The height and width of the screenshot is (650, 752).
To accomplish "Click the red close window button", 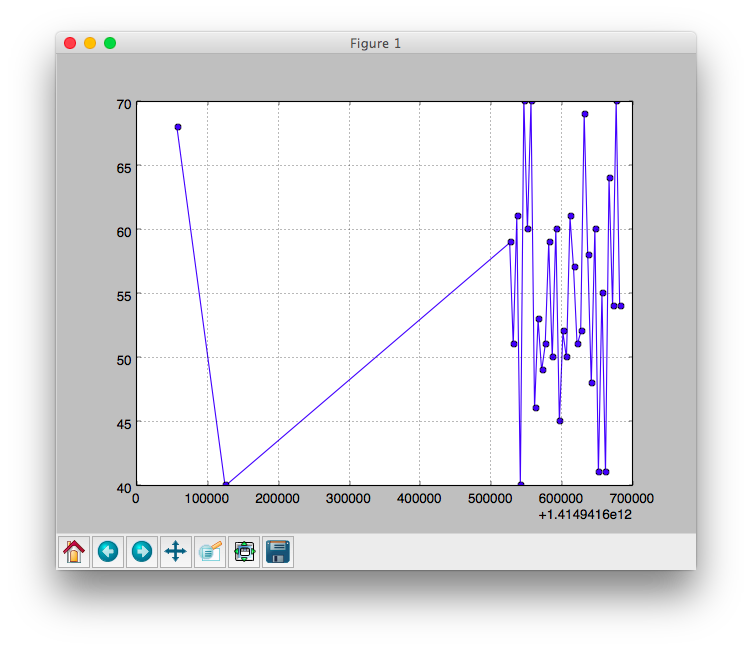I will pyautogui.click(x=70, y=43).
